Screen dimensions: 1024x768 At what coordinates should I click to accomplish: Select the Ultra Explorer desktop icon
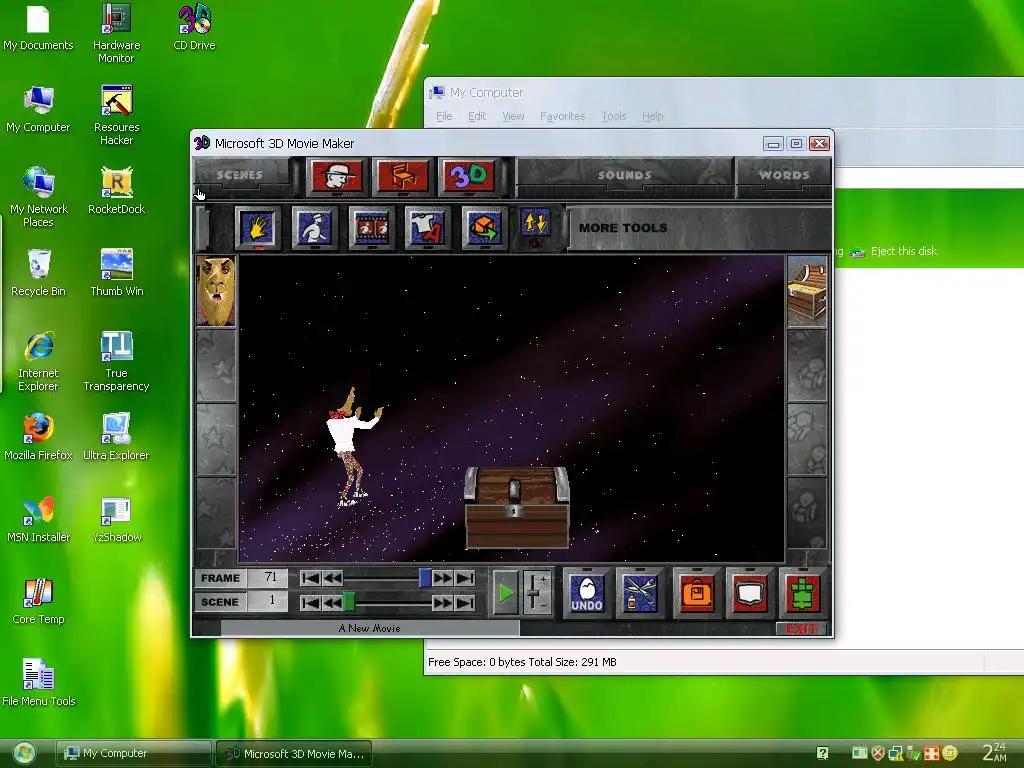click(x=116, y=437)
